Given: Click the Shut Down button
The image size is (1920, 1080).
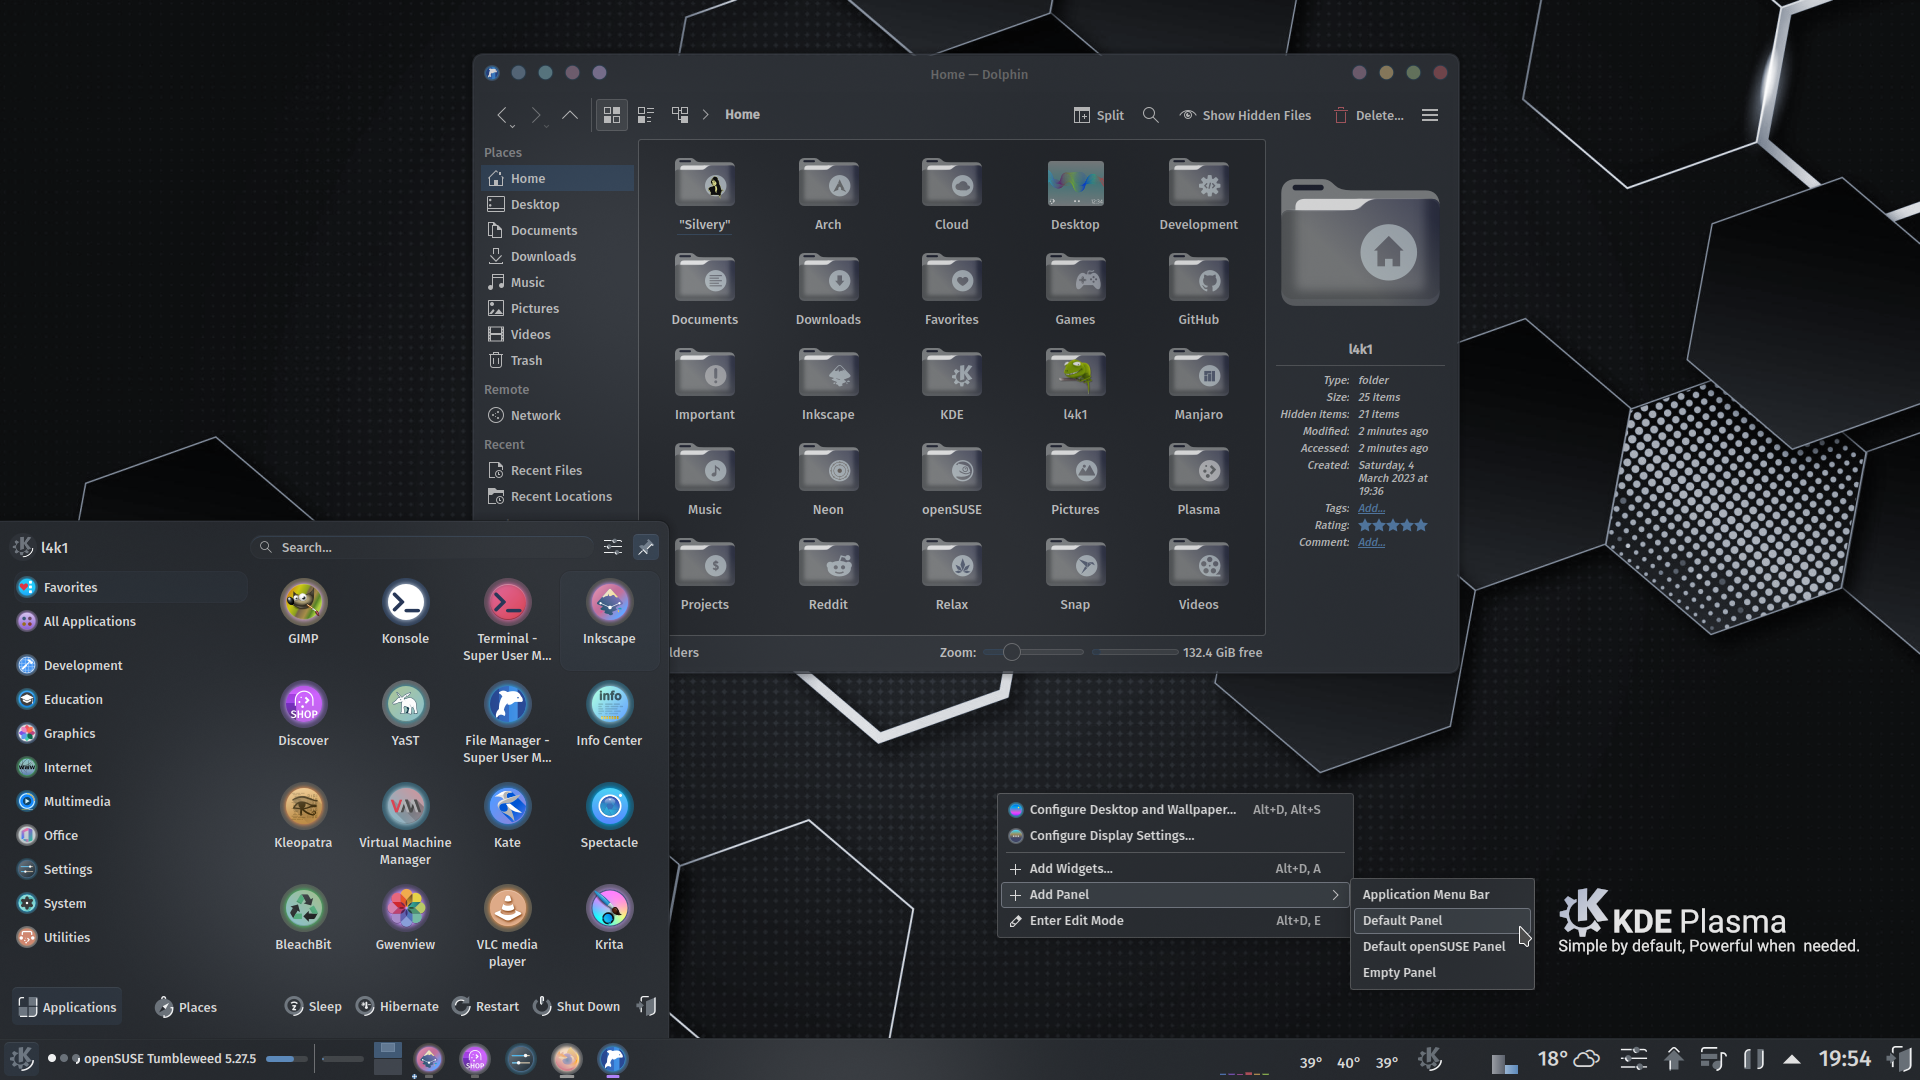Looking at the screenshot, I should coord(577,1006).
